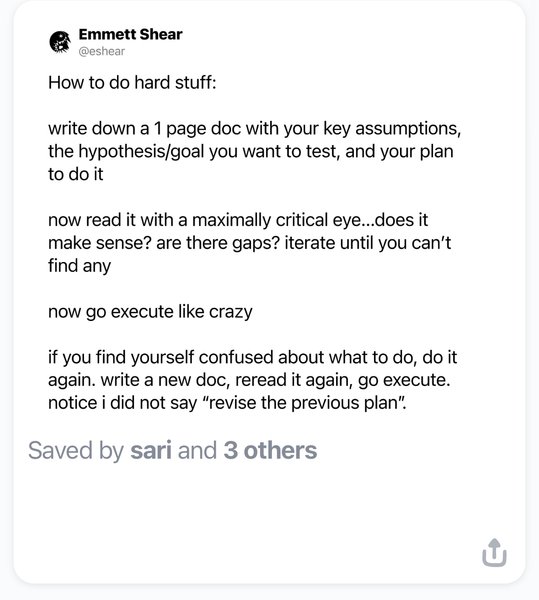Show the 3 others who saved
539x600 pixels.
(270, 450)
